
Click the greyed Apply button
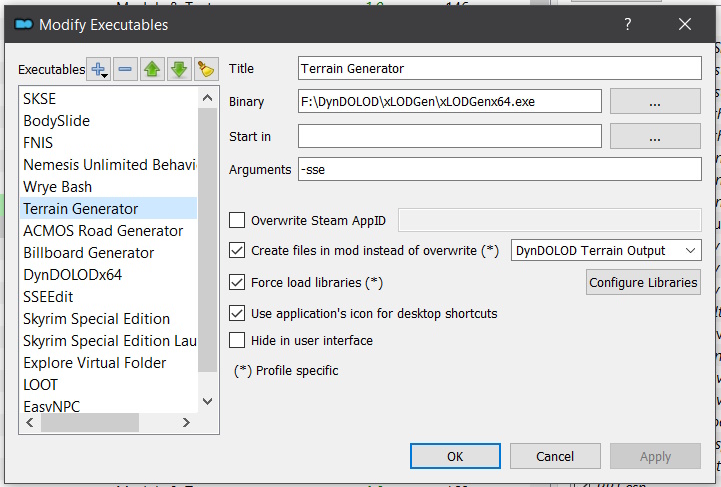click(x=655, y=456)
